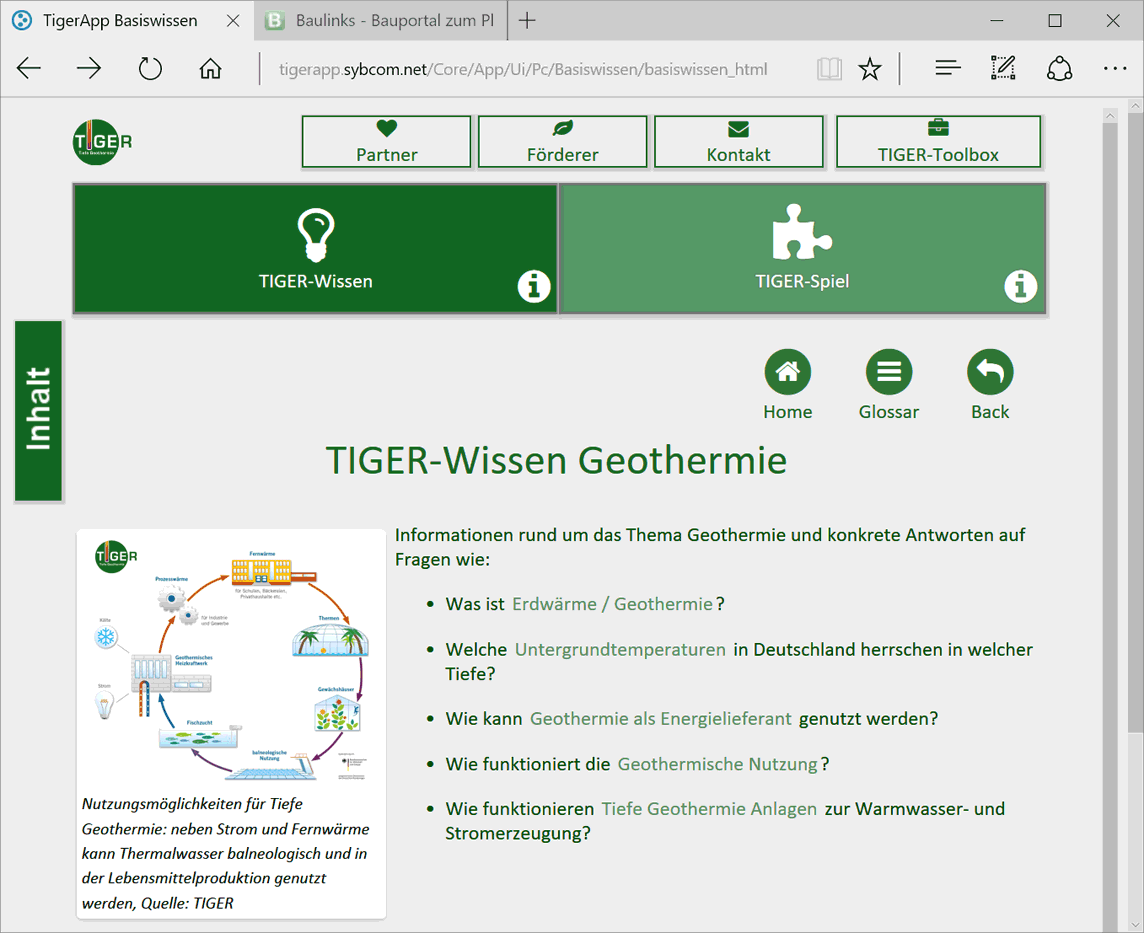This screenshot has height=933, width=1144.
Task: Open the Partner button with heart
Action: (387, 142)
